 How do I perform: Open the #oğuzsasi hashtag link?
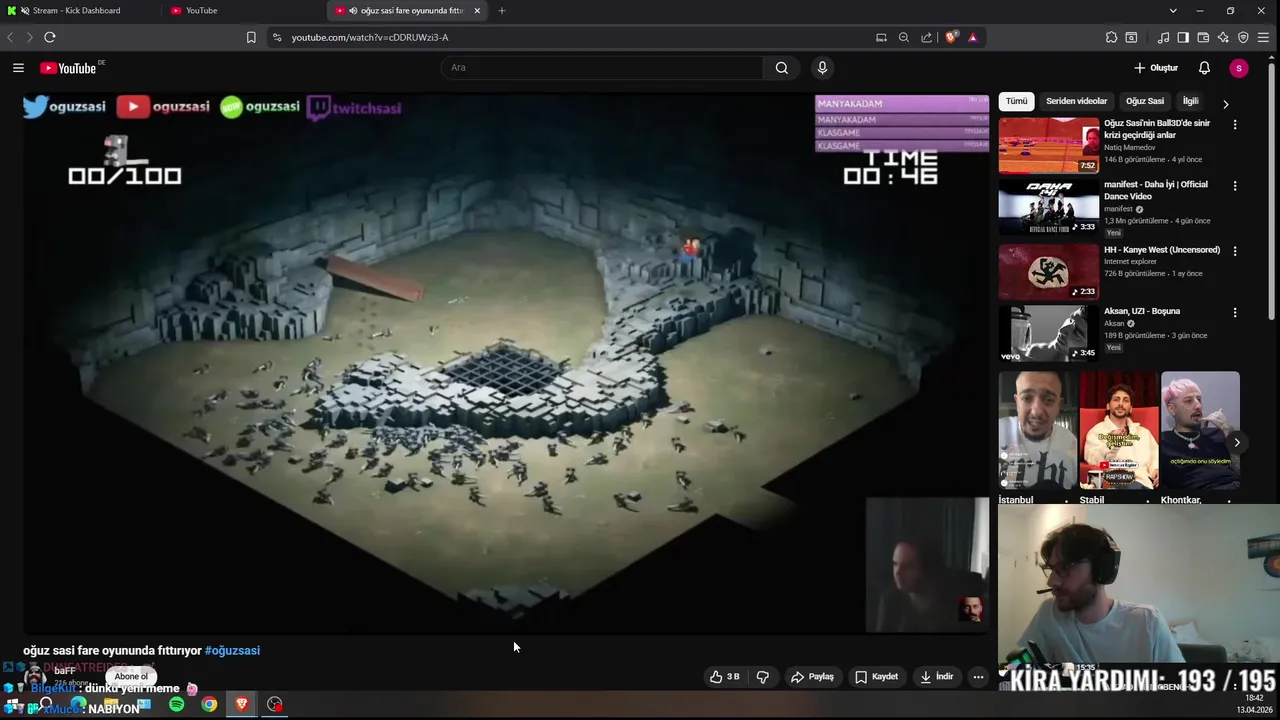[x=232, y=650]
